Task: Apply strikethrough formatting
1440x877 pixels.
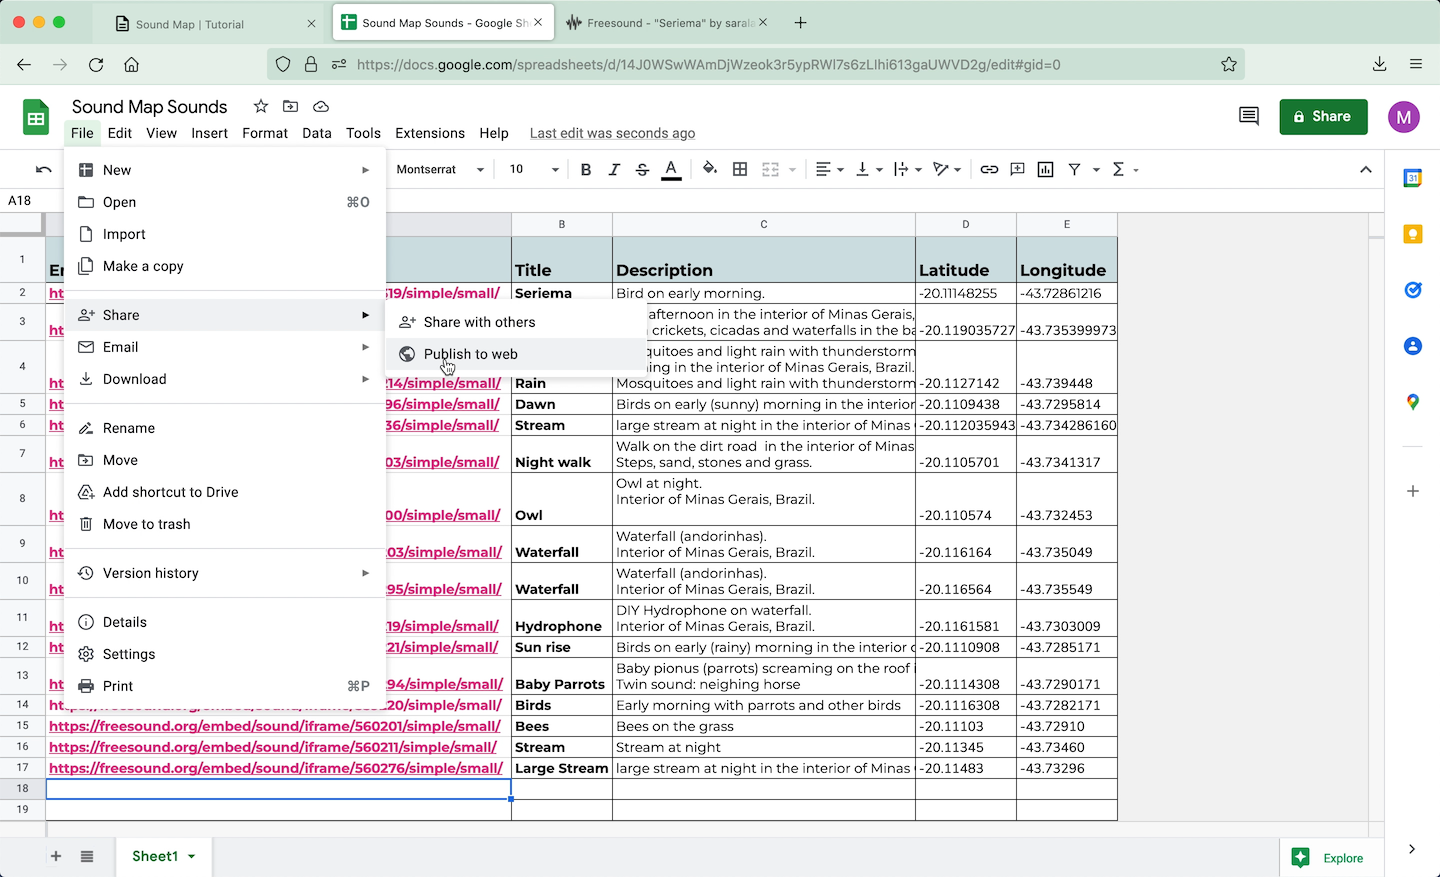Action: [642, 170]
